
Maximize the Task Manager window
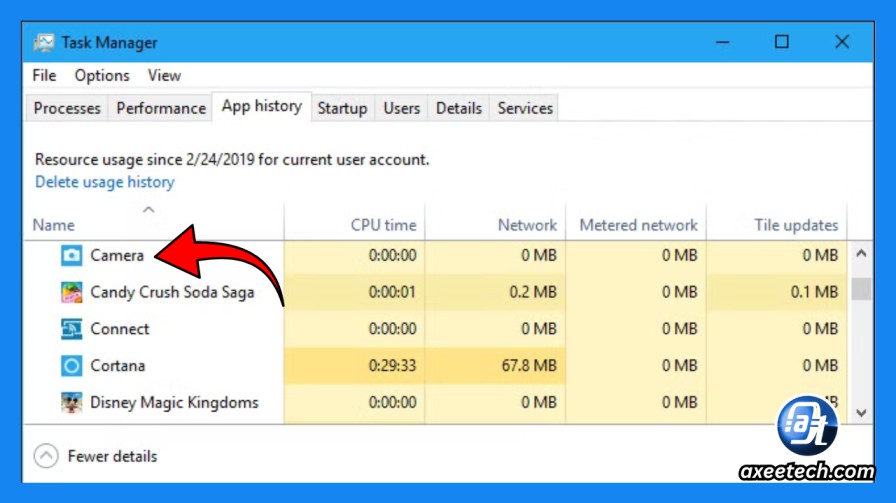(782, 42)
